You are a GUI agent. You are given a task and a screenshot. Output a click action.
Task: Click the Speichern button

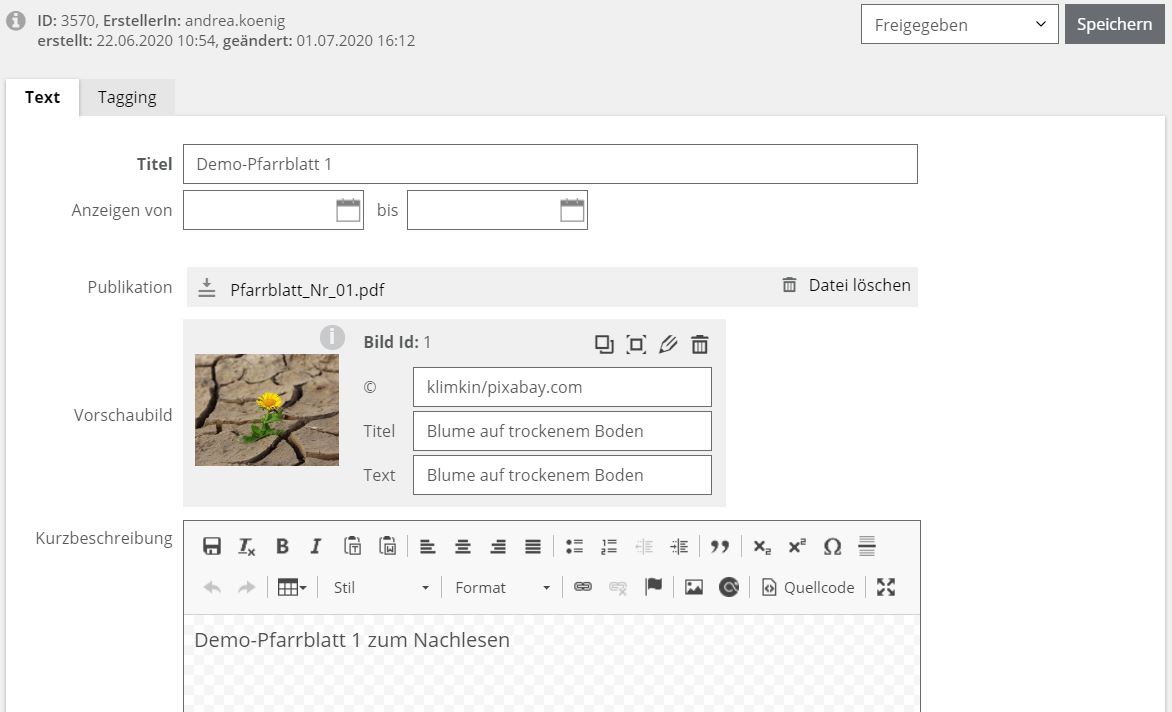tap(1114, 24)
